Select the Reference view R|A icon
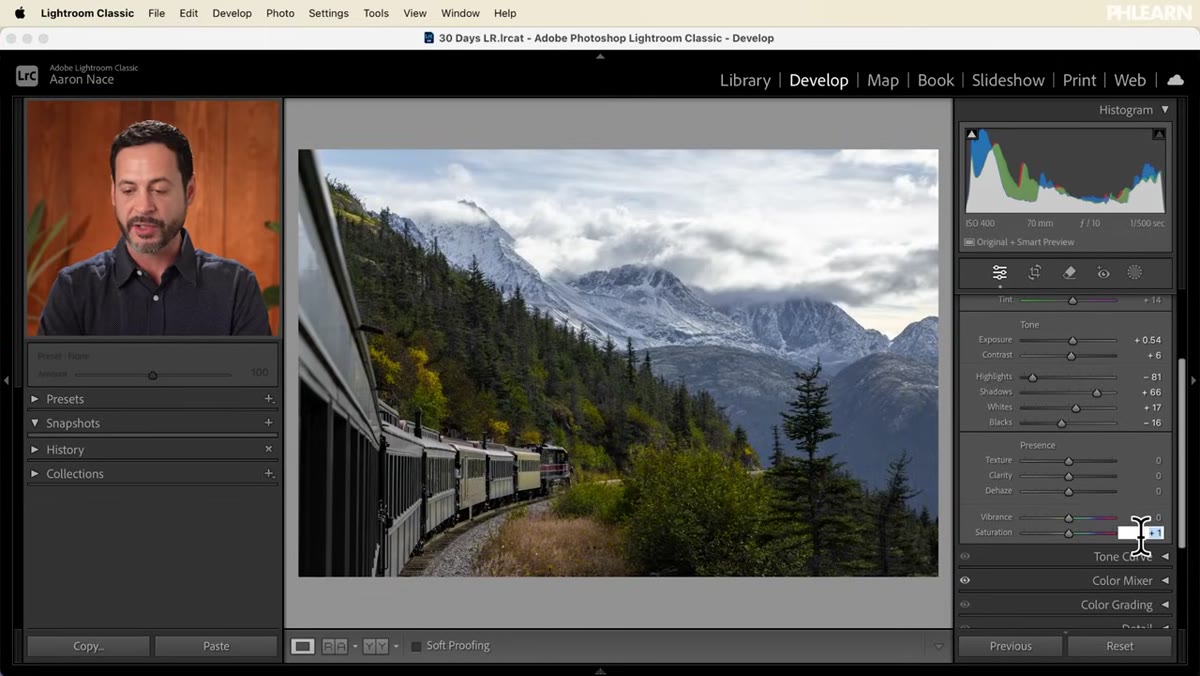The width and height of the screenshot is (1200, 676). pyautogui.click(x=335, y=646)
